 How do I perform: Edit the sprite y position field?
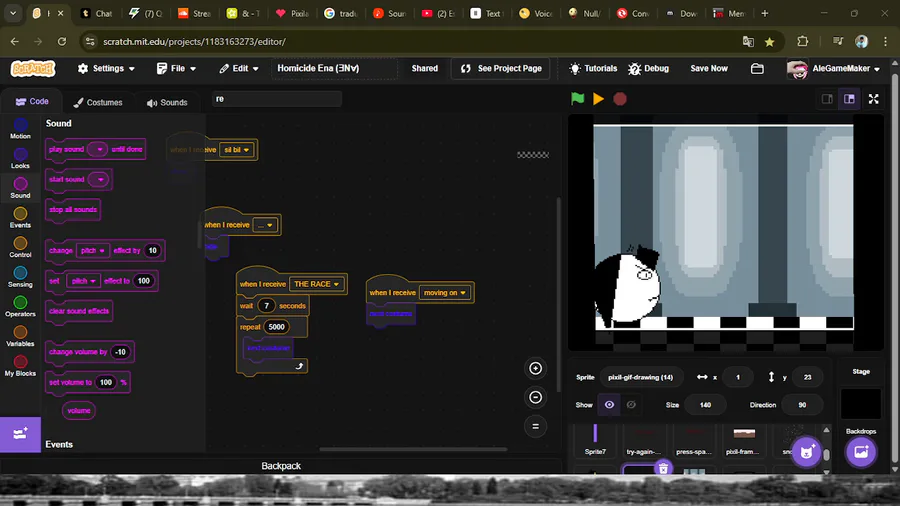808,377
